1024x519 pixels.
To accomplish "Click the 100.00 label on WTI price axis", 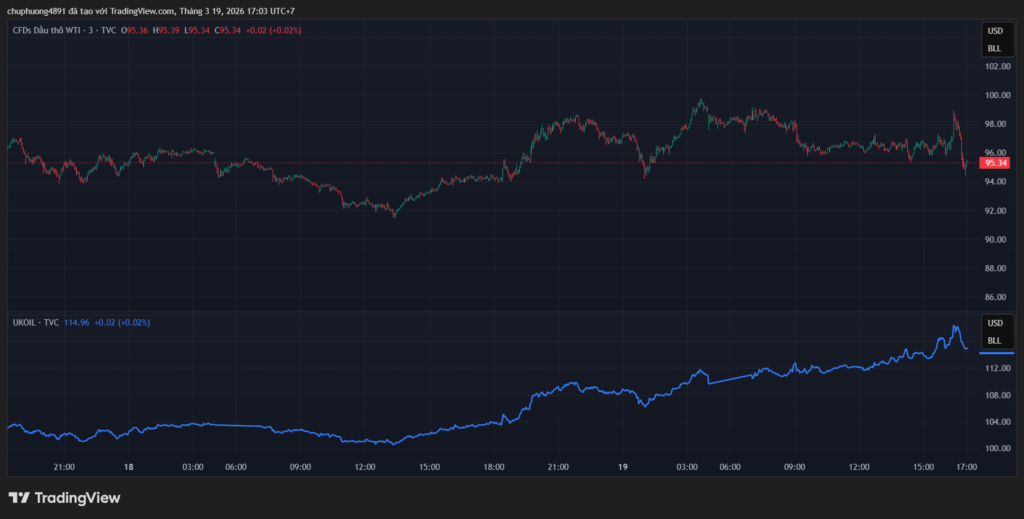I will click(995, 96).
